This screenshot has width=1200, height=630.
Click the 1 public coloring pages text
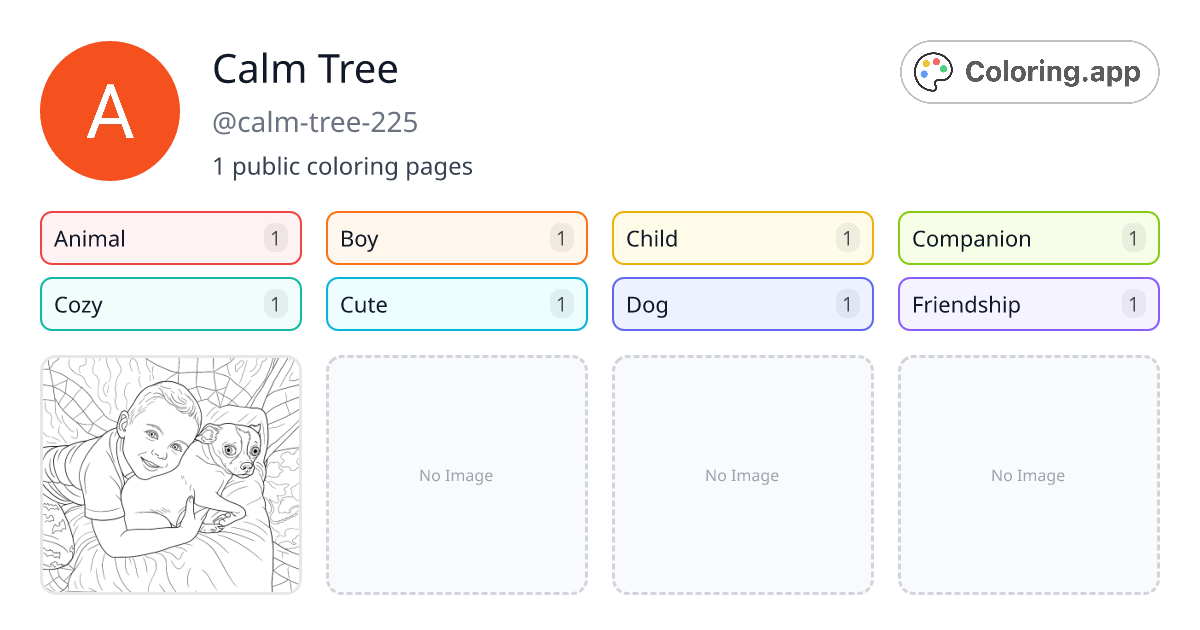342,166
